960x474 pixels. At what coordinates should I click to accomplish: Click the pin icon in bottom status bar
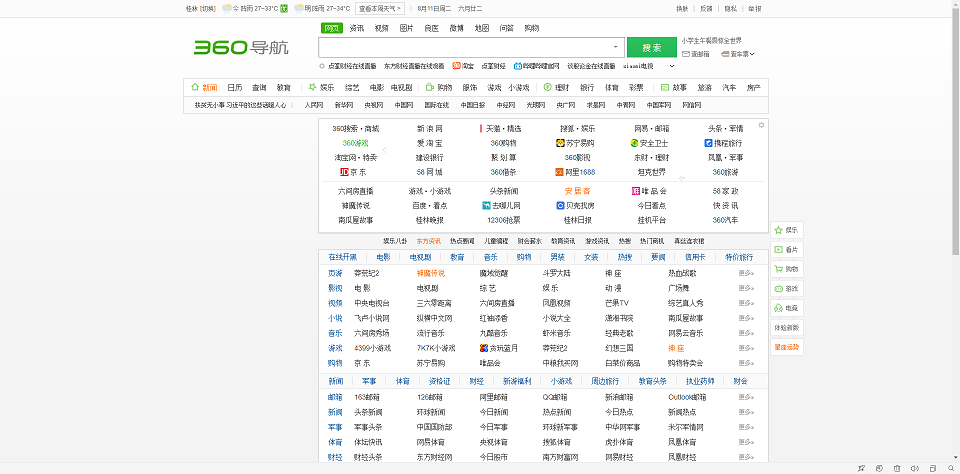point(861,468)
